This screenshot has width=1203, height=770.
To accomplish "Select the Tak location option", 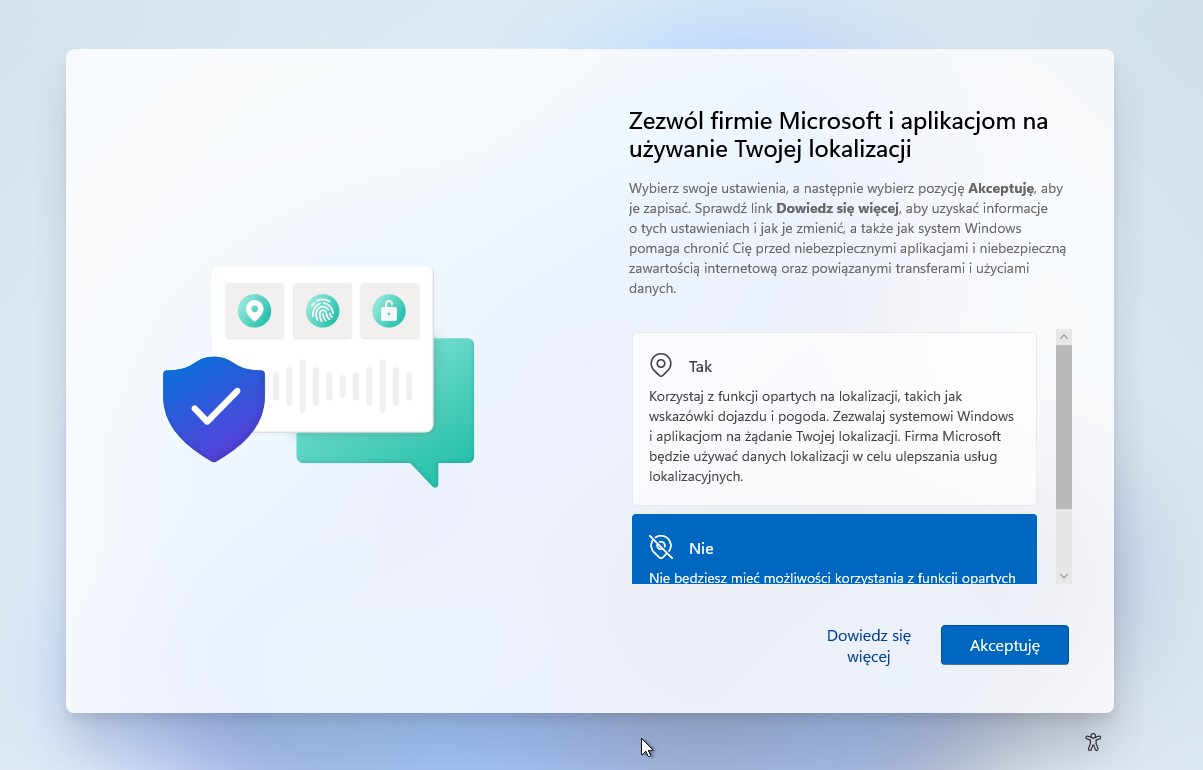I will click(x=834, y=366).
